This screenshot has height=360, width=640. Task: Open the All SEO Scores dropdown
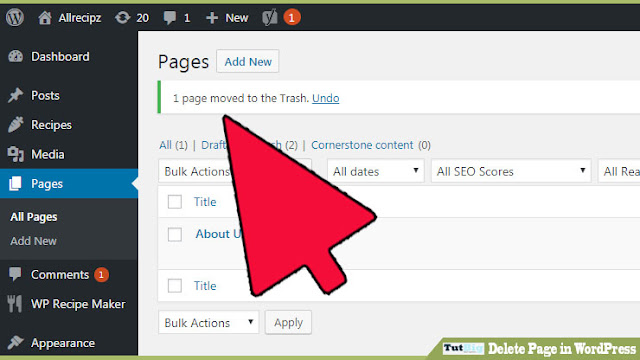coord(511,171)
